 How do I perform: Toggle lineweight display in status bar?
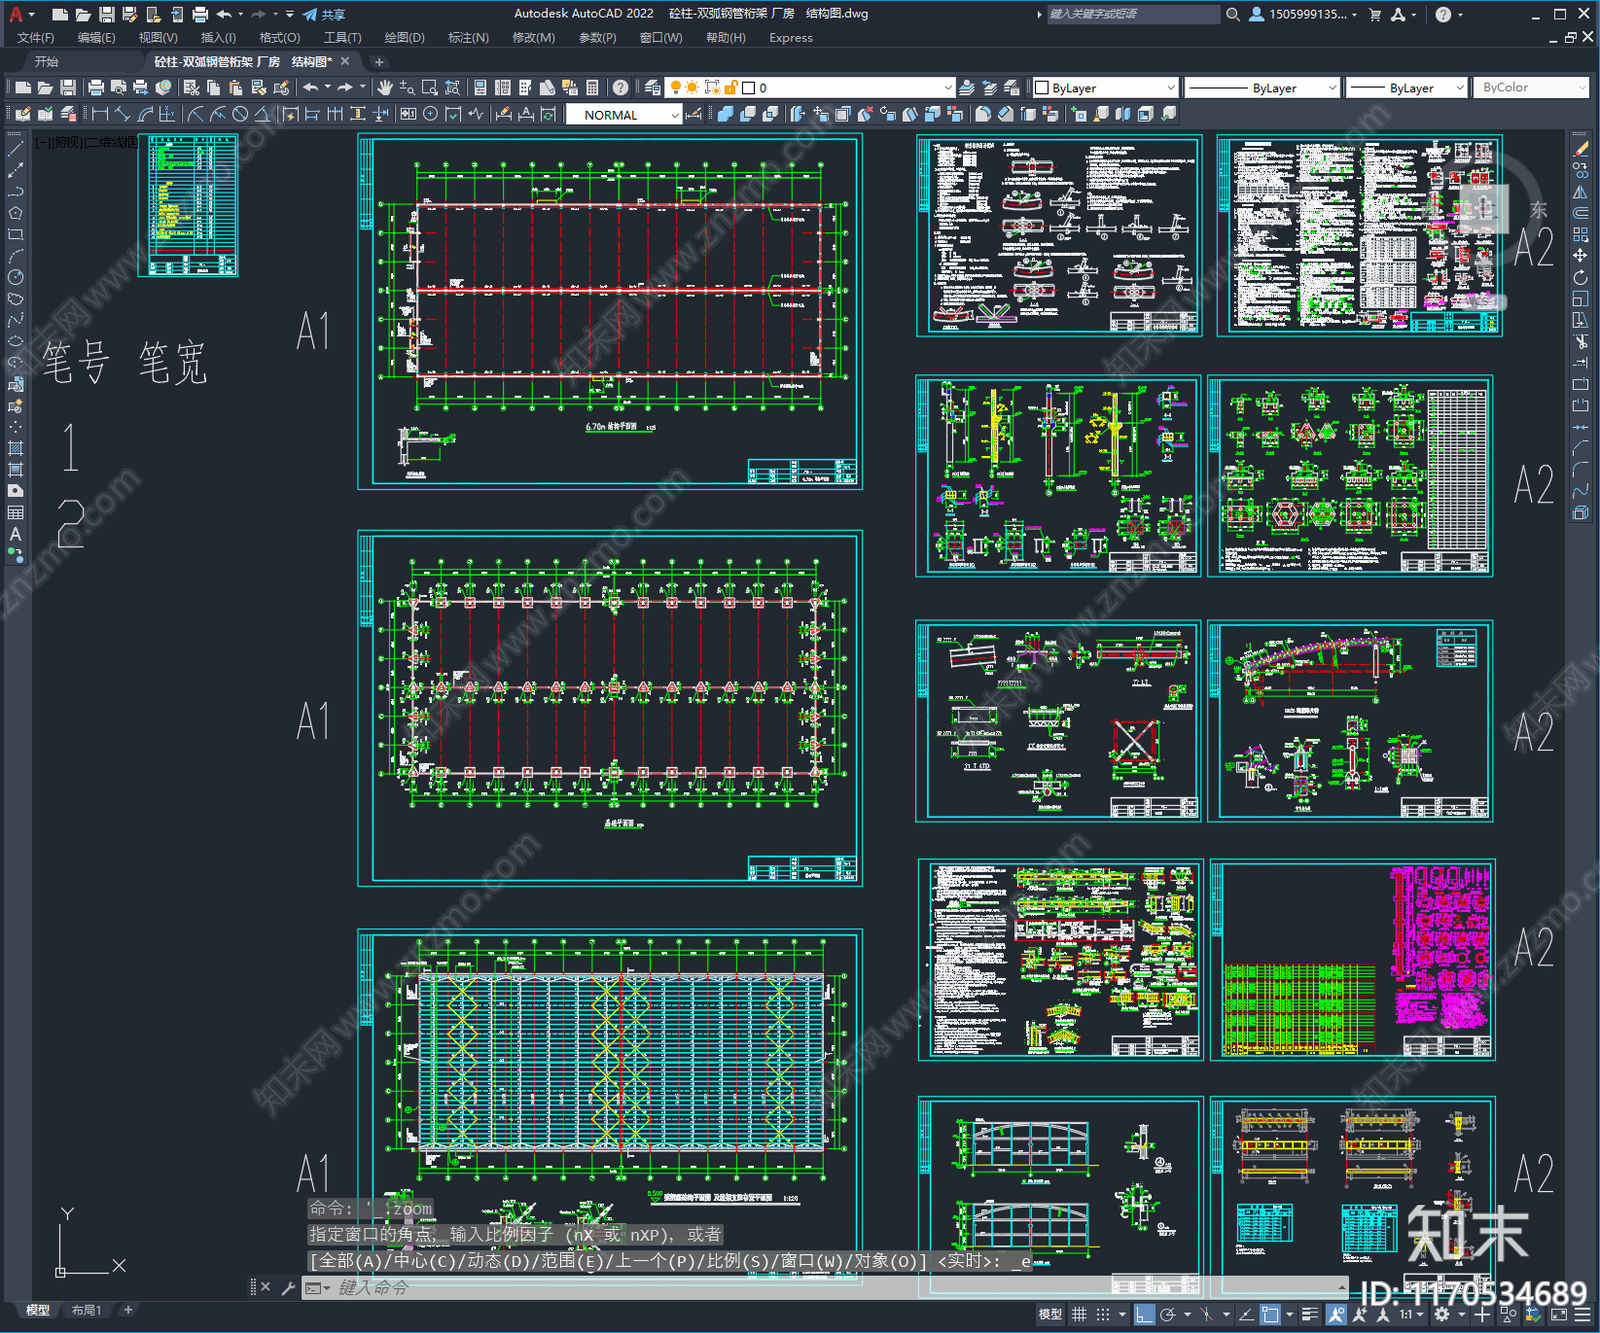point(1310,1314)
